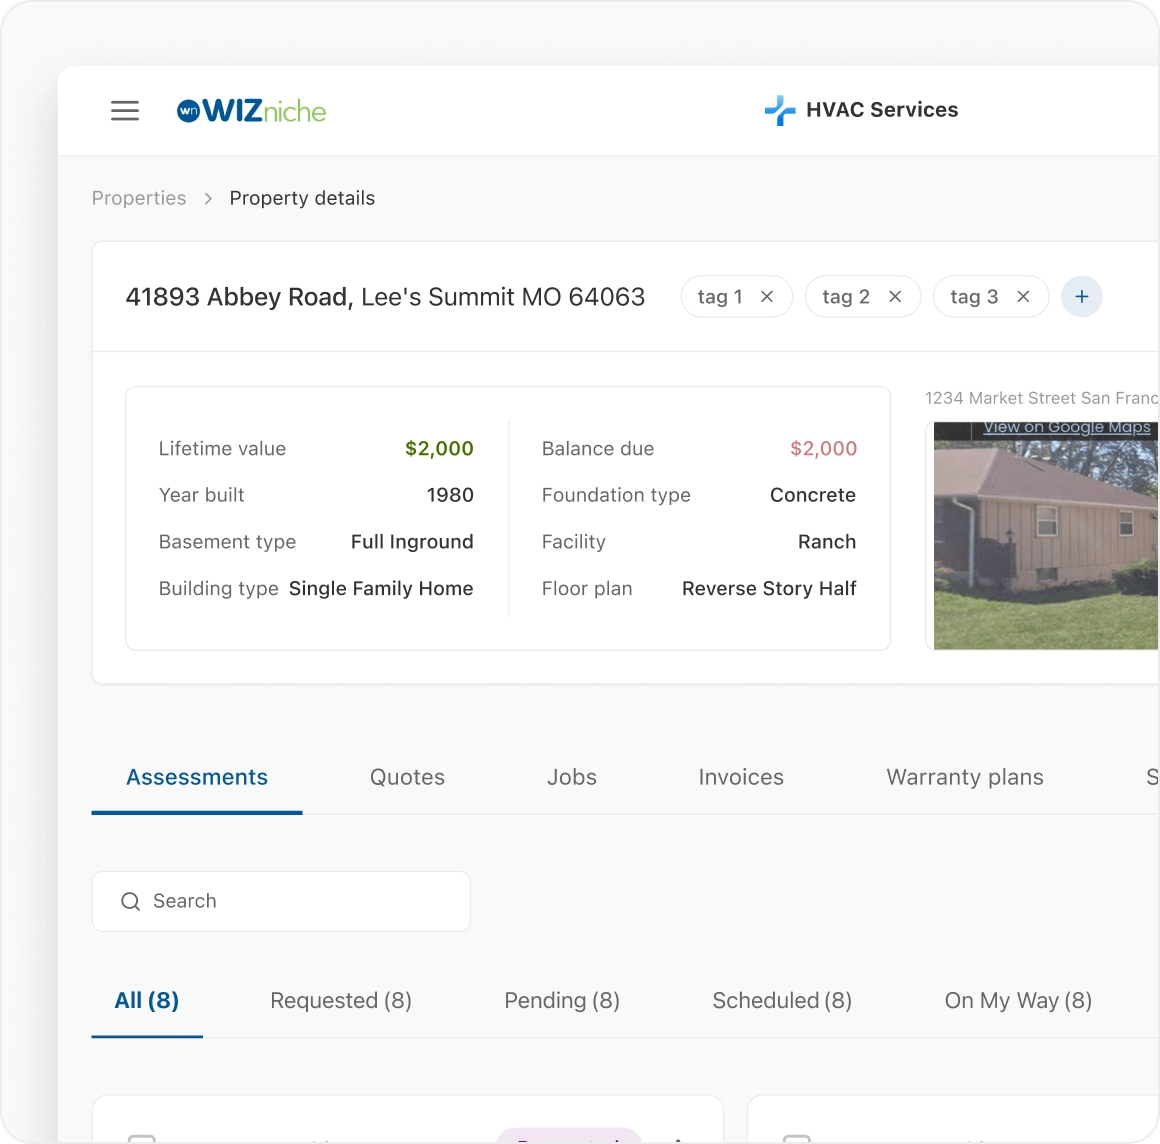Filter assessments by Pending (8)
This screenshot has width=1160, height=1144.
pos(562,1001)
